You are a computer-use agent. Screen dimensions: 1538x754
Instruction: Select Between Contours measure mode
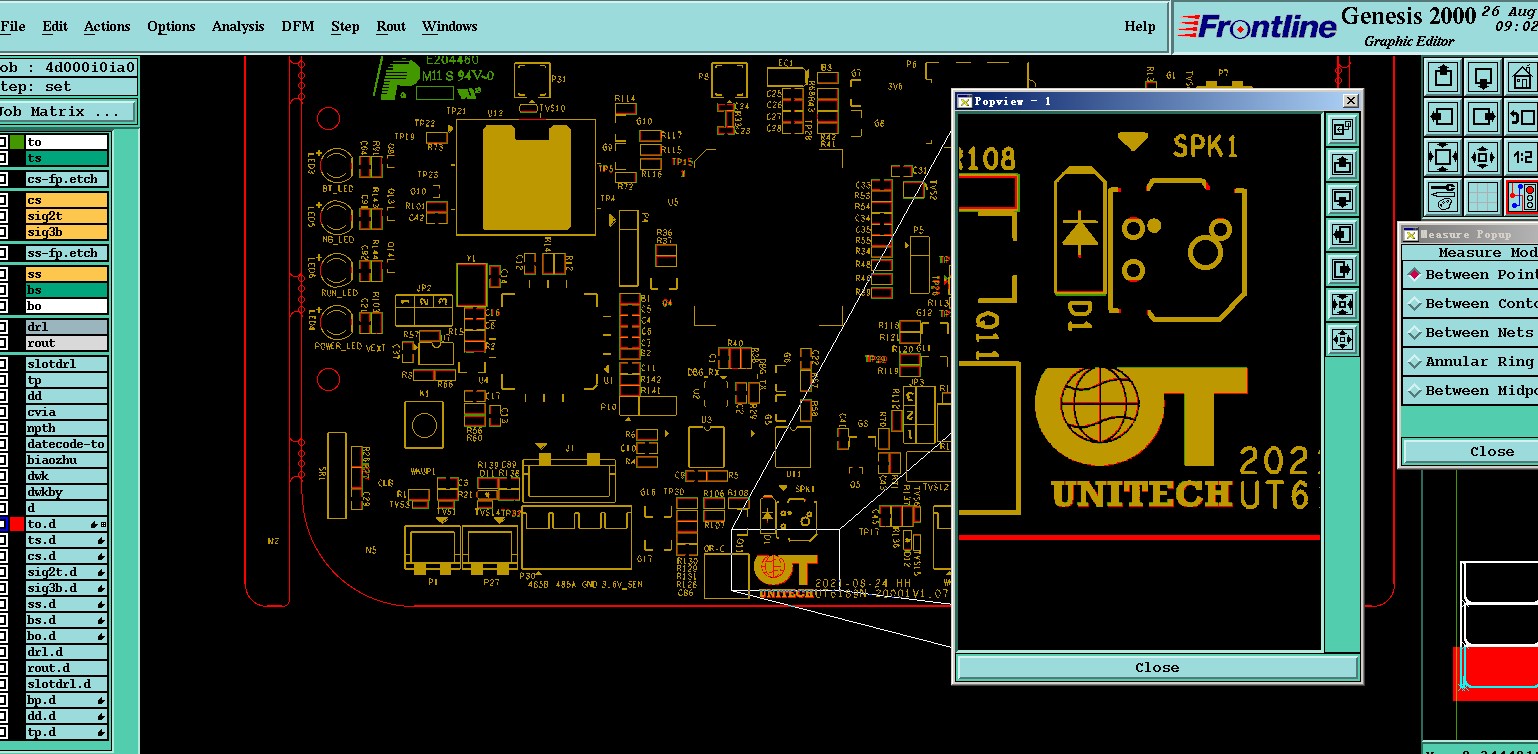[1471, 303]
